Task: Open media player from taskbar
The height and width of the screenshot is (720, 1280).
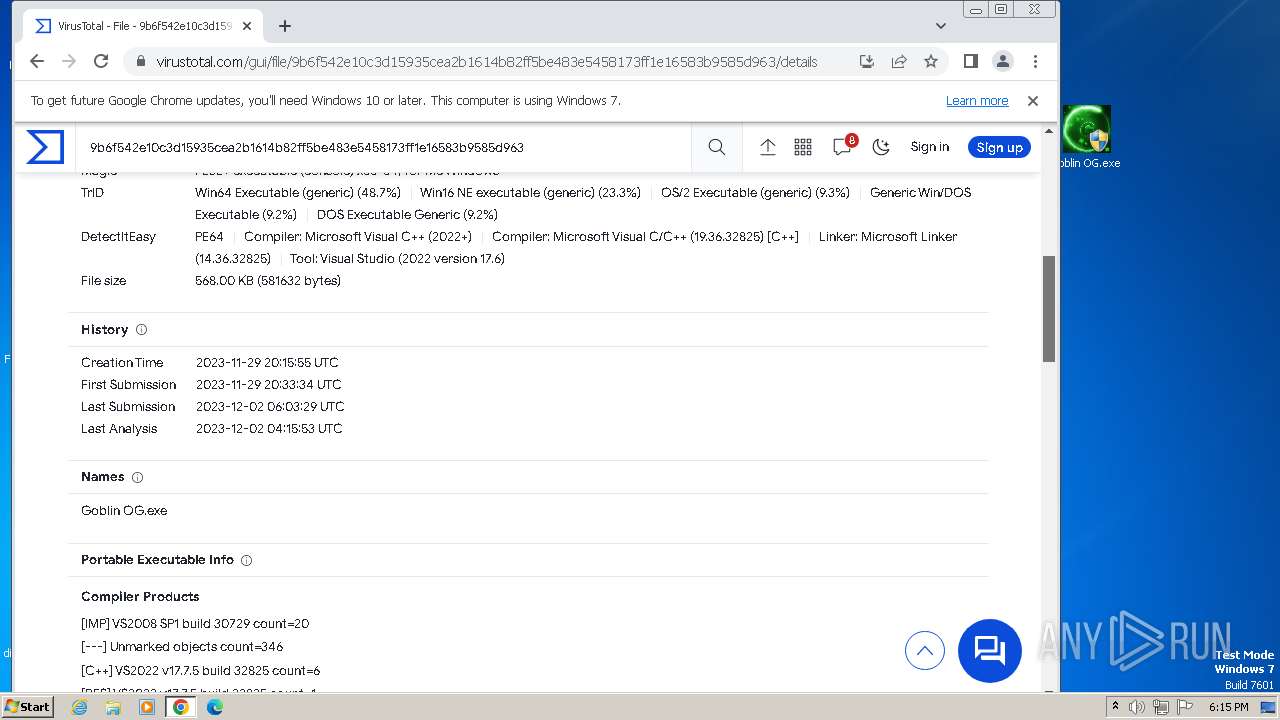Action: [147, 707]
